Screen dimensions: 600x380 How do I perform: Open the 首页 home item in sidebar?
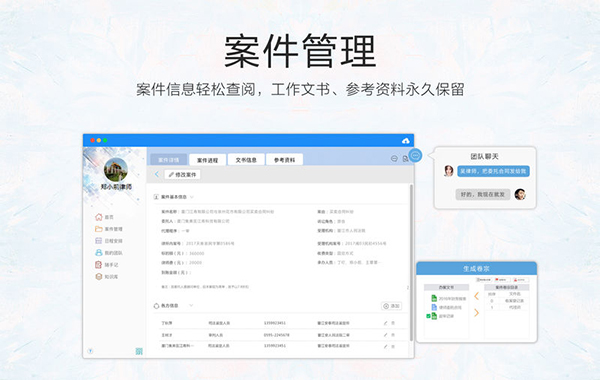tap(104, 217)
